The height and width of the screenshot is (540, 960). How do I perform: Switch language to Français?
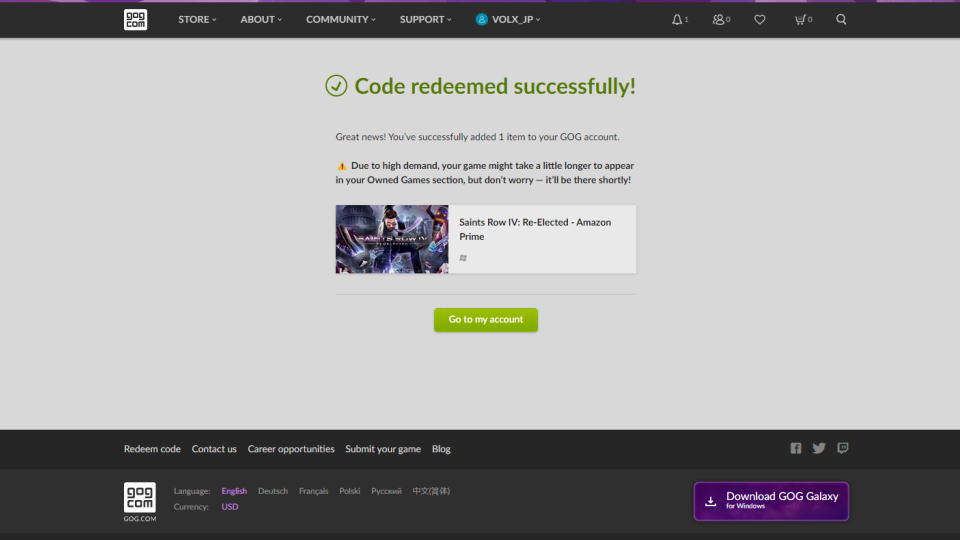[x=313, y=491]
